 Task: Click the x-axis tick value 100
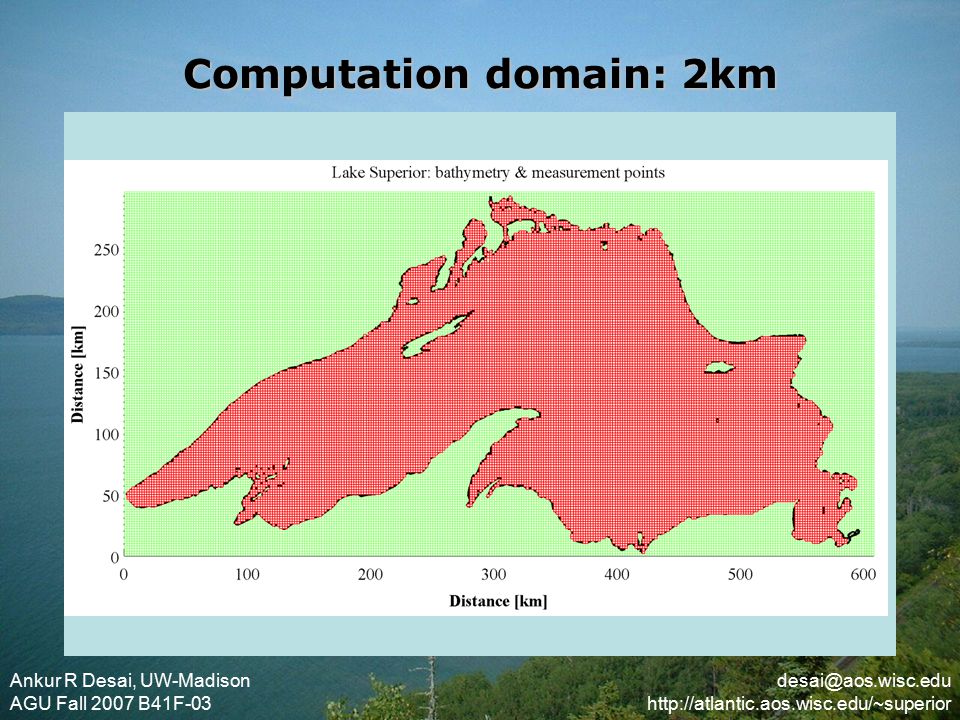pos(247,574)
